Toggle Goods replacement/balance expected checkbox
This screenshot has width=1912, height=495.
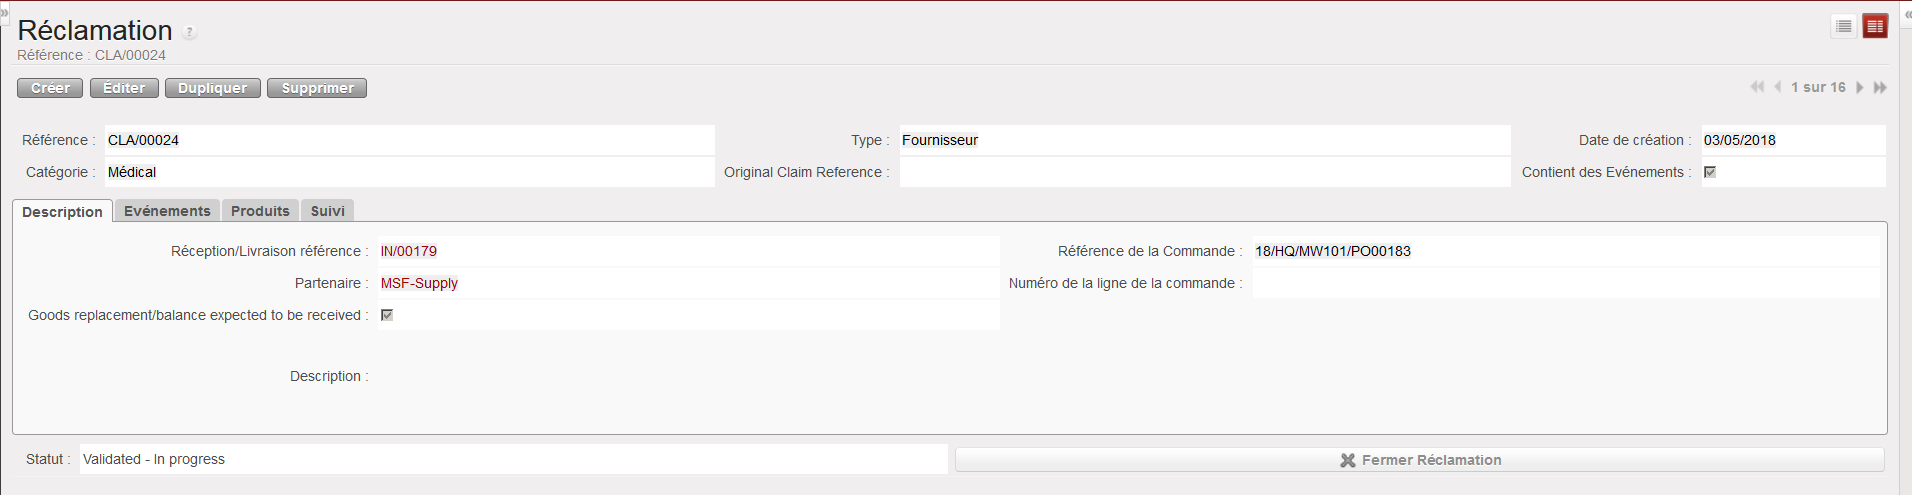click(x=387, y=315)
